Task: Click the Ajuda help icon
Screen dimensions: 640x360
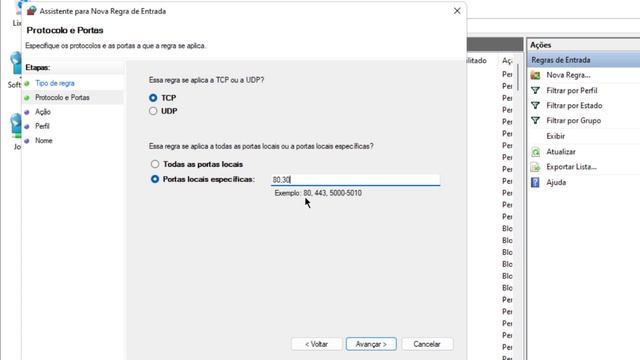Action: [x=535, y=182]
